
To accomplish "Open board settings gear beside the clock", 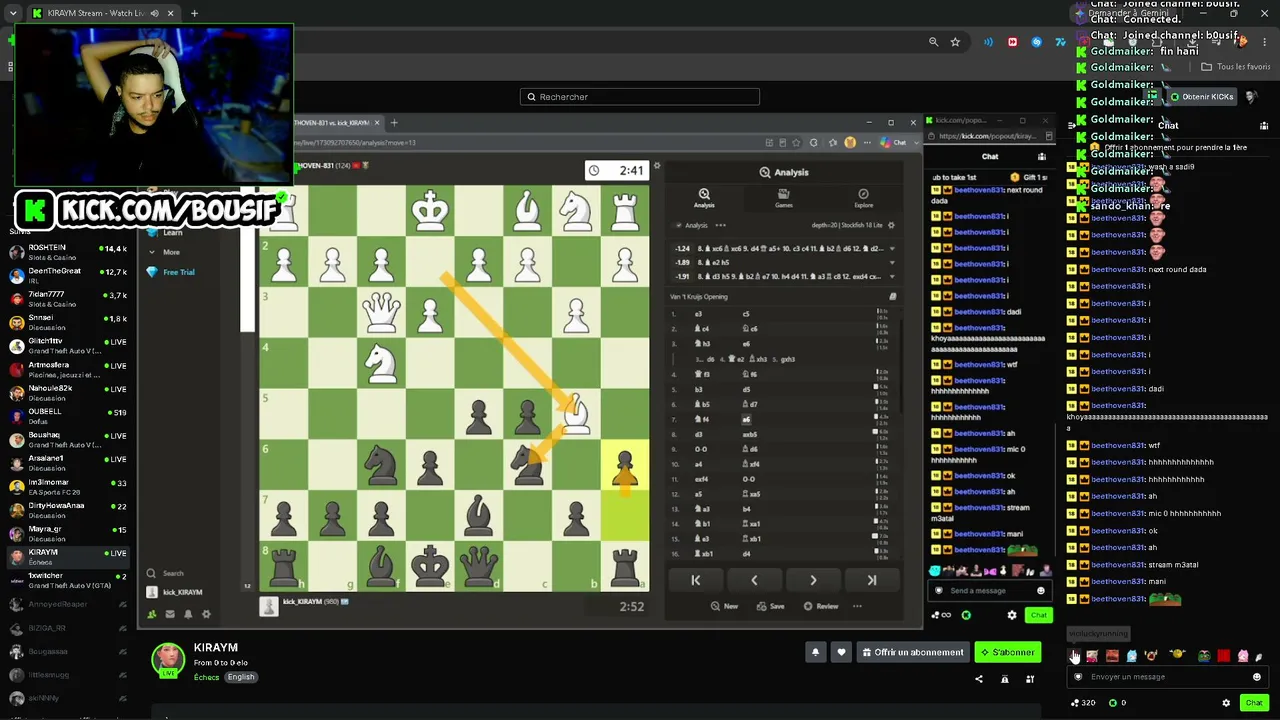I will [x=657, y=167].
